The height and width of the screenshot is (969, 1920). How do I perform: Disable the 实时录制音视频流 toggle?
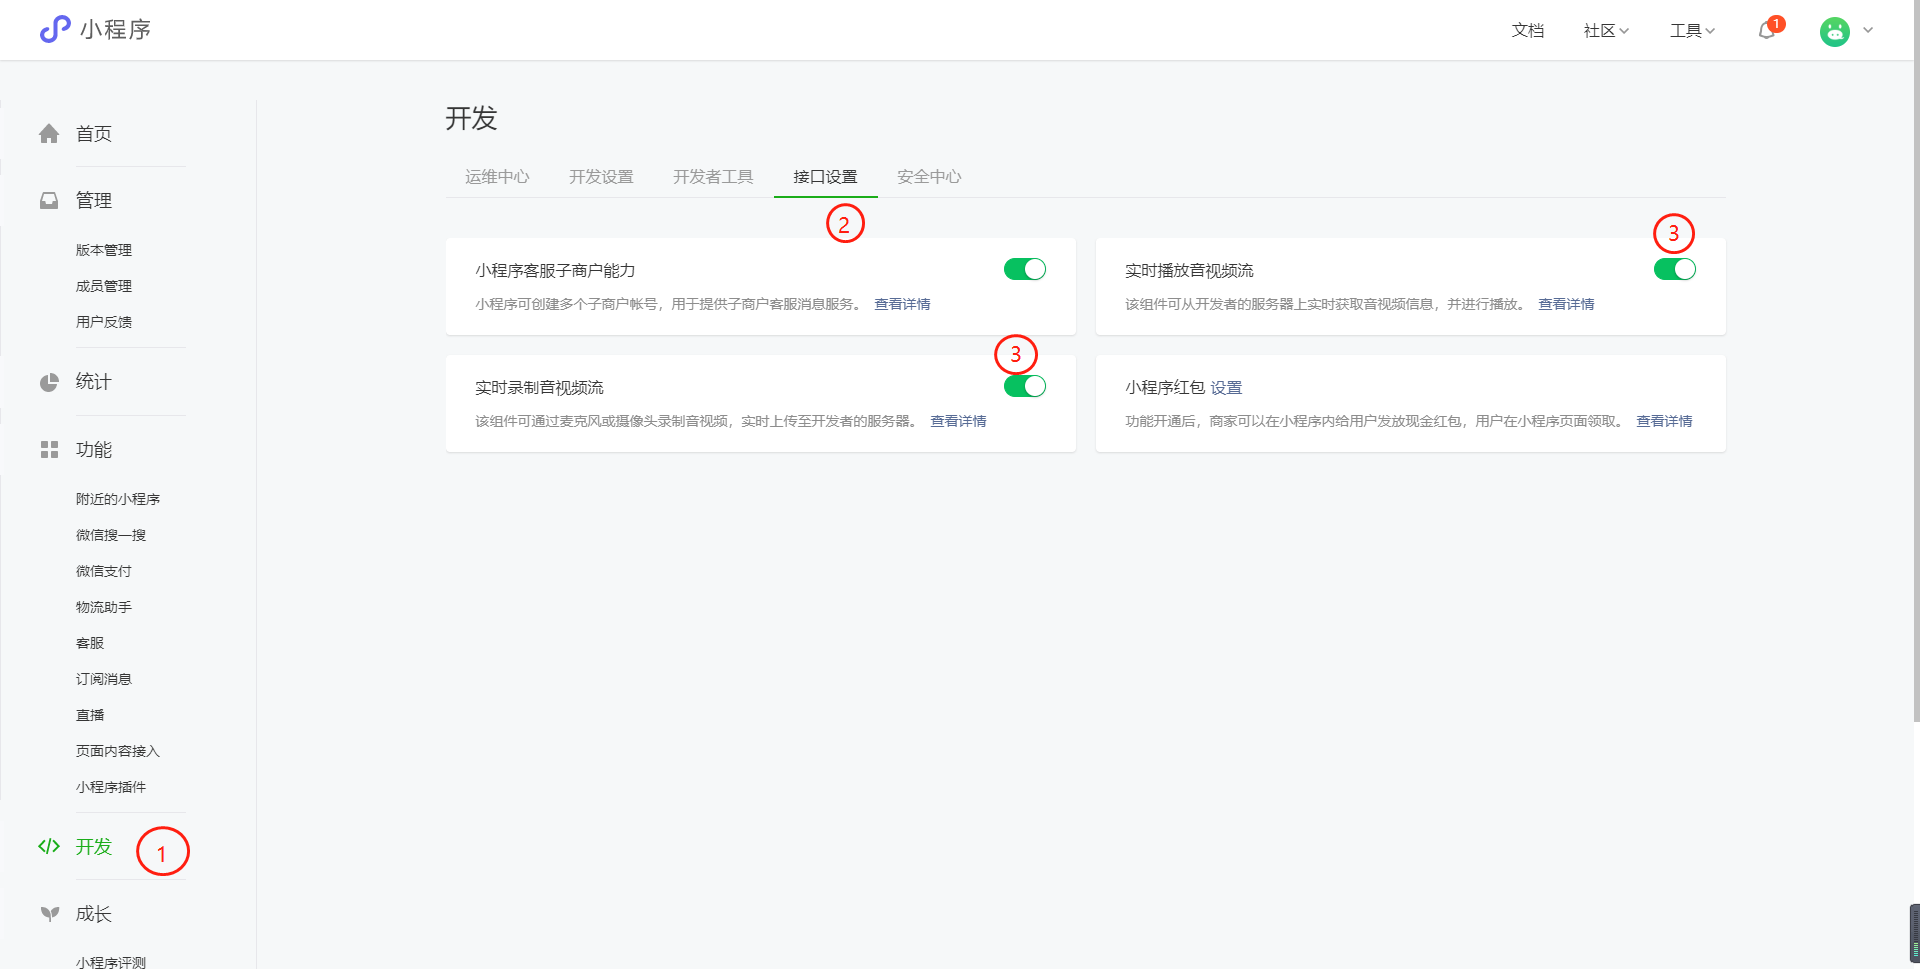[1024, 386]
